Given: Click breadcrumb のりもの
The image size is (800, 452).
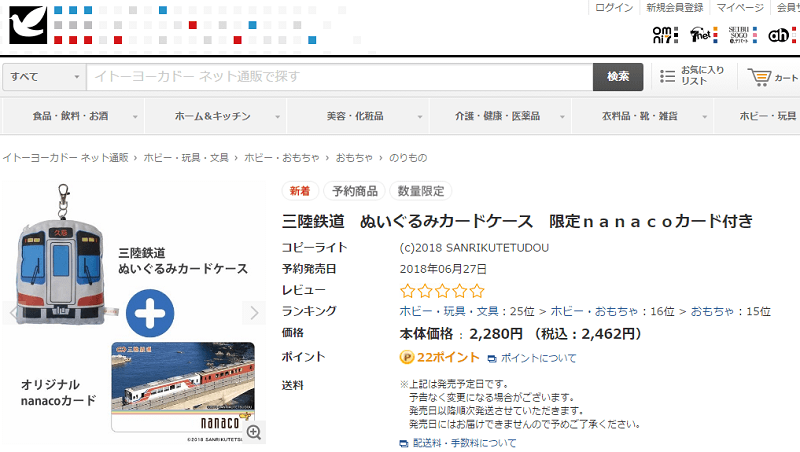Looking at the screenshot, I should click(x=408, y=158).
